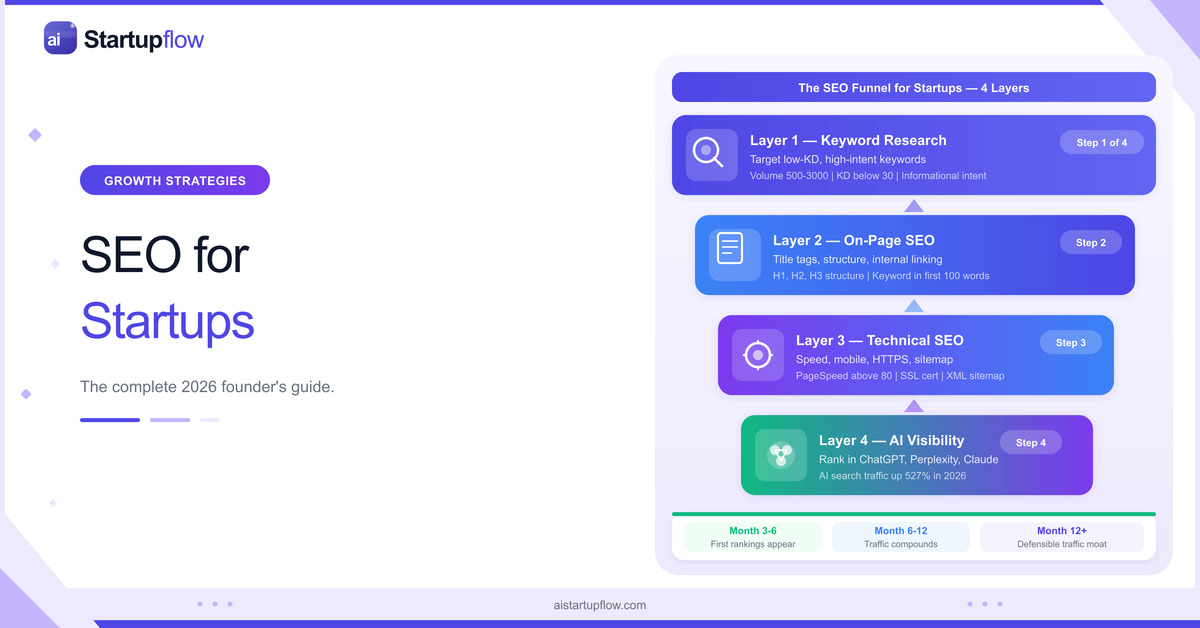Click the Growth Strategies pill button
This screenshot has width=1200, height=628.
pos(175,180)
